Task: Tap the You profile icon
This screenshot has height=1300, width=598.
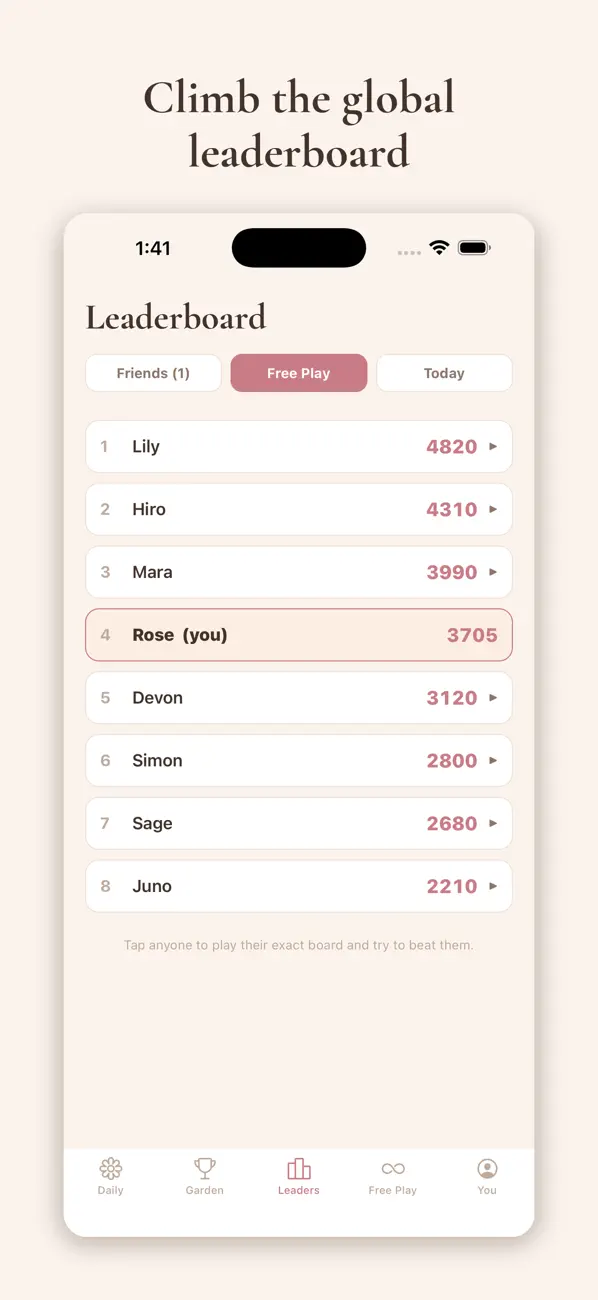Action: tap(487, 1168)
